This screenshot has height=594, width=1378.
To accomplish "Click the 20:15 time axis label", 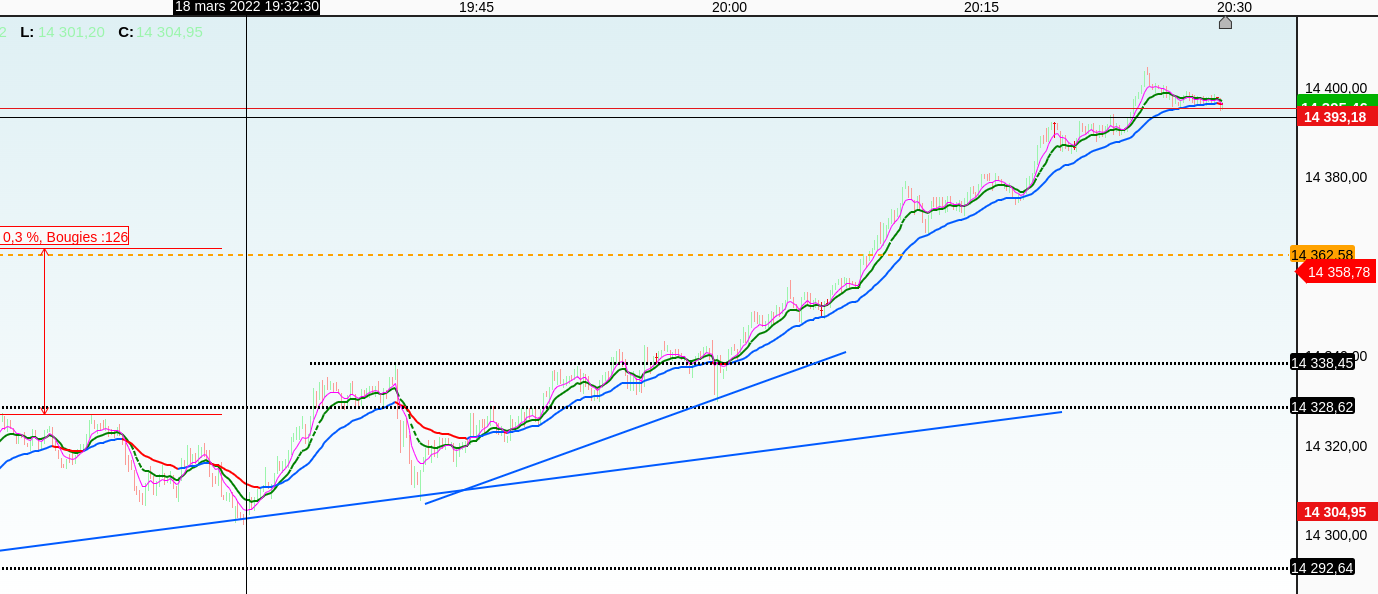I will coord(982,7).
